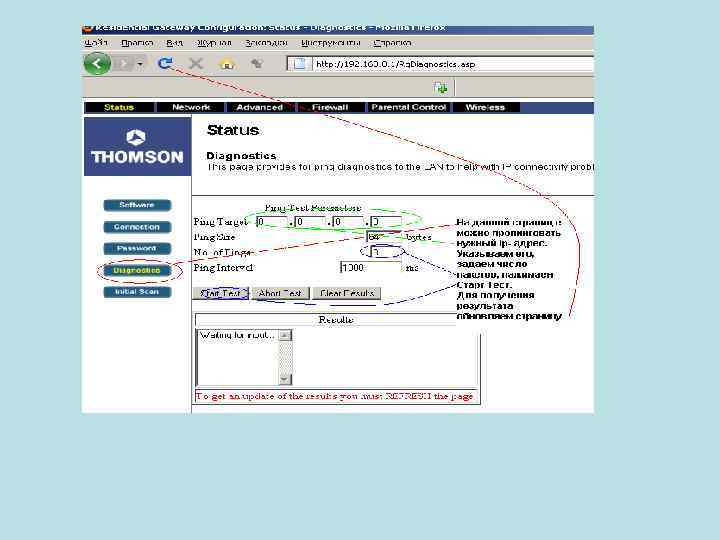720x540 pixels.
Task: Switch to the Parental Control tab
Action: tap(409, 107)
